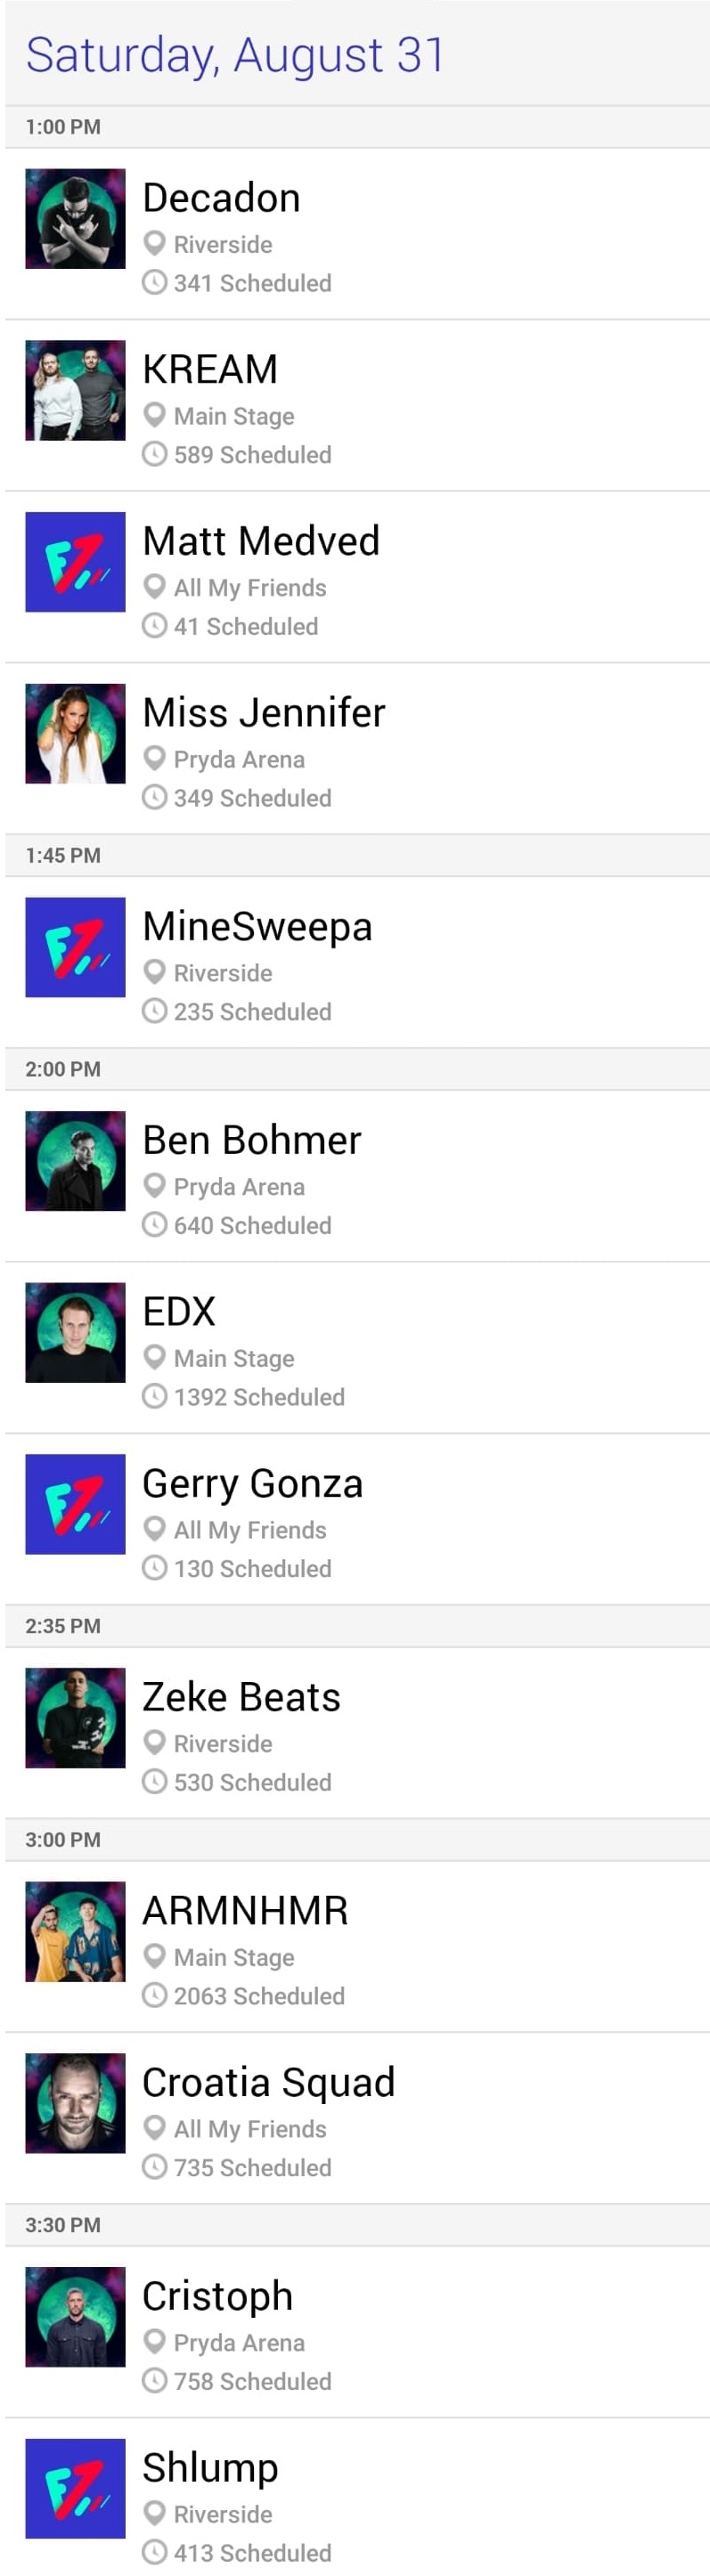The width and height of the screenshot is (710, 2576).
Task: Click pin icon by Cristoph's Pryda Arena
Action: (x=154, y=2341)
